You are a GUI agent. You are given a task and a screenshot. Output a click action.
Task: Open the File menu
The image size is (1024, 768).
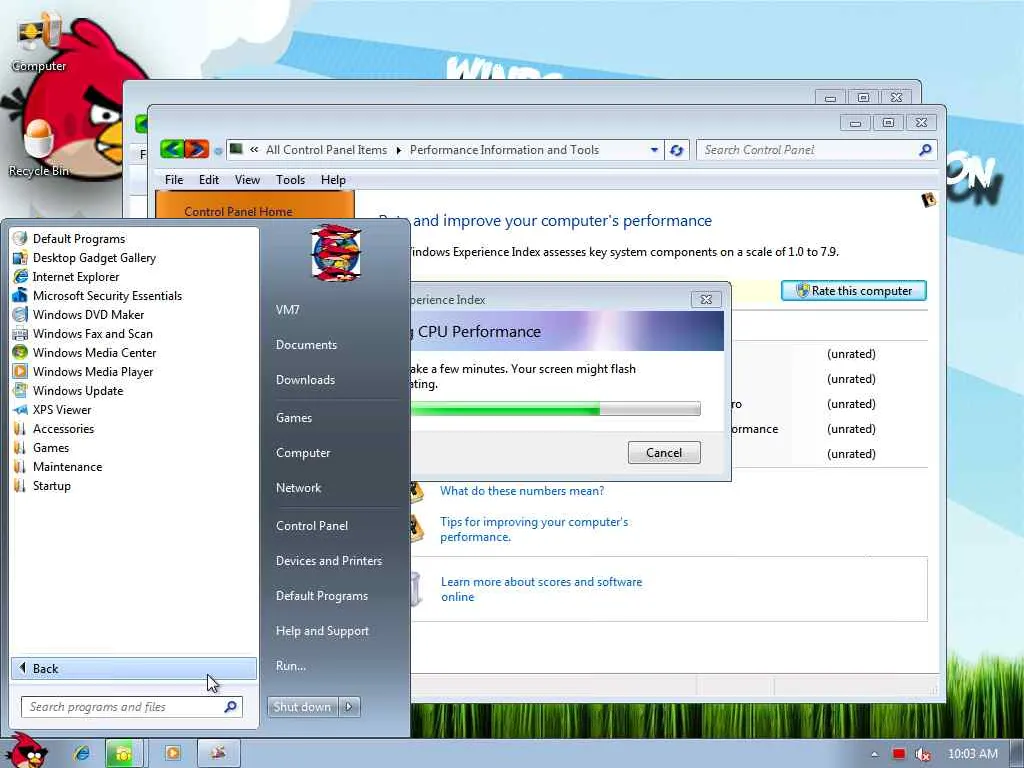click(x=174, y=180)
